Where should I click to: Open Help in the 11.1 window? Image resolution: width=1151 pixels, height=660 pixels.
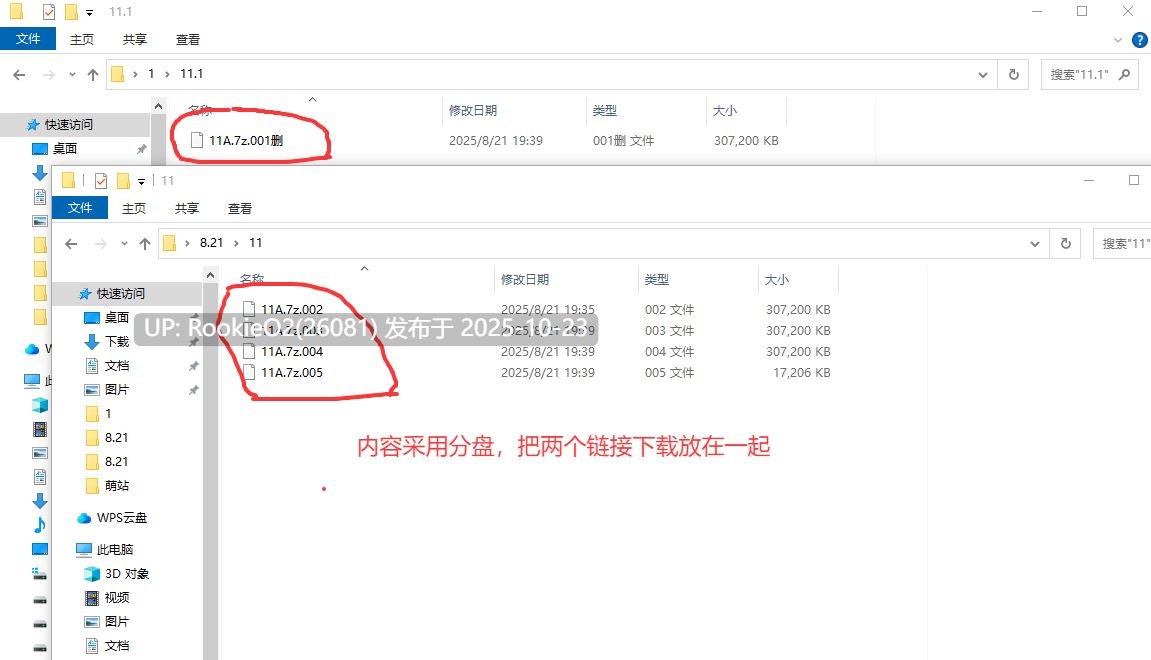pyautogui.click(x=1140, y=40)
